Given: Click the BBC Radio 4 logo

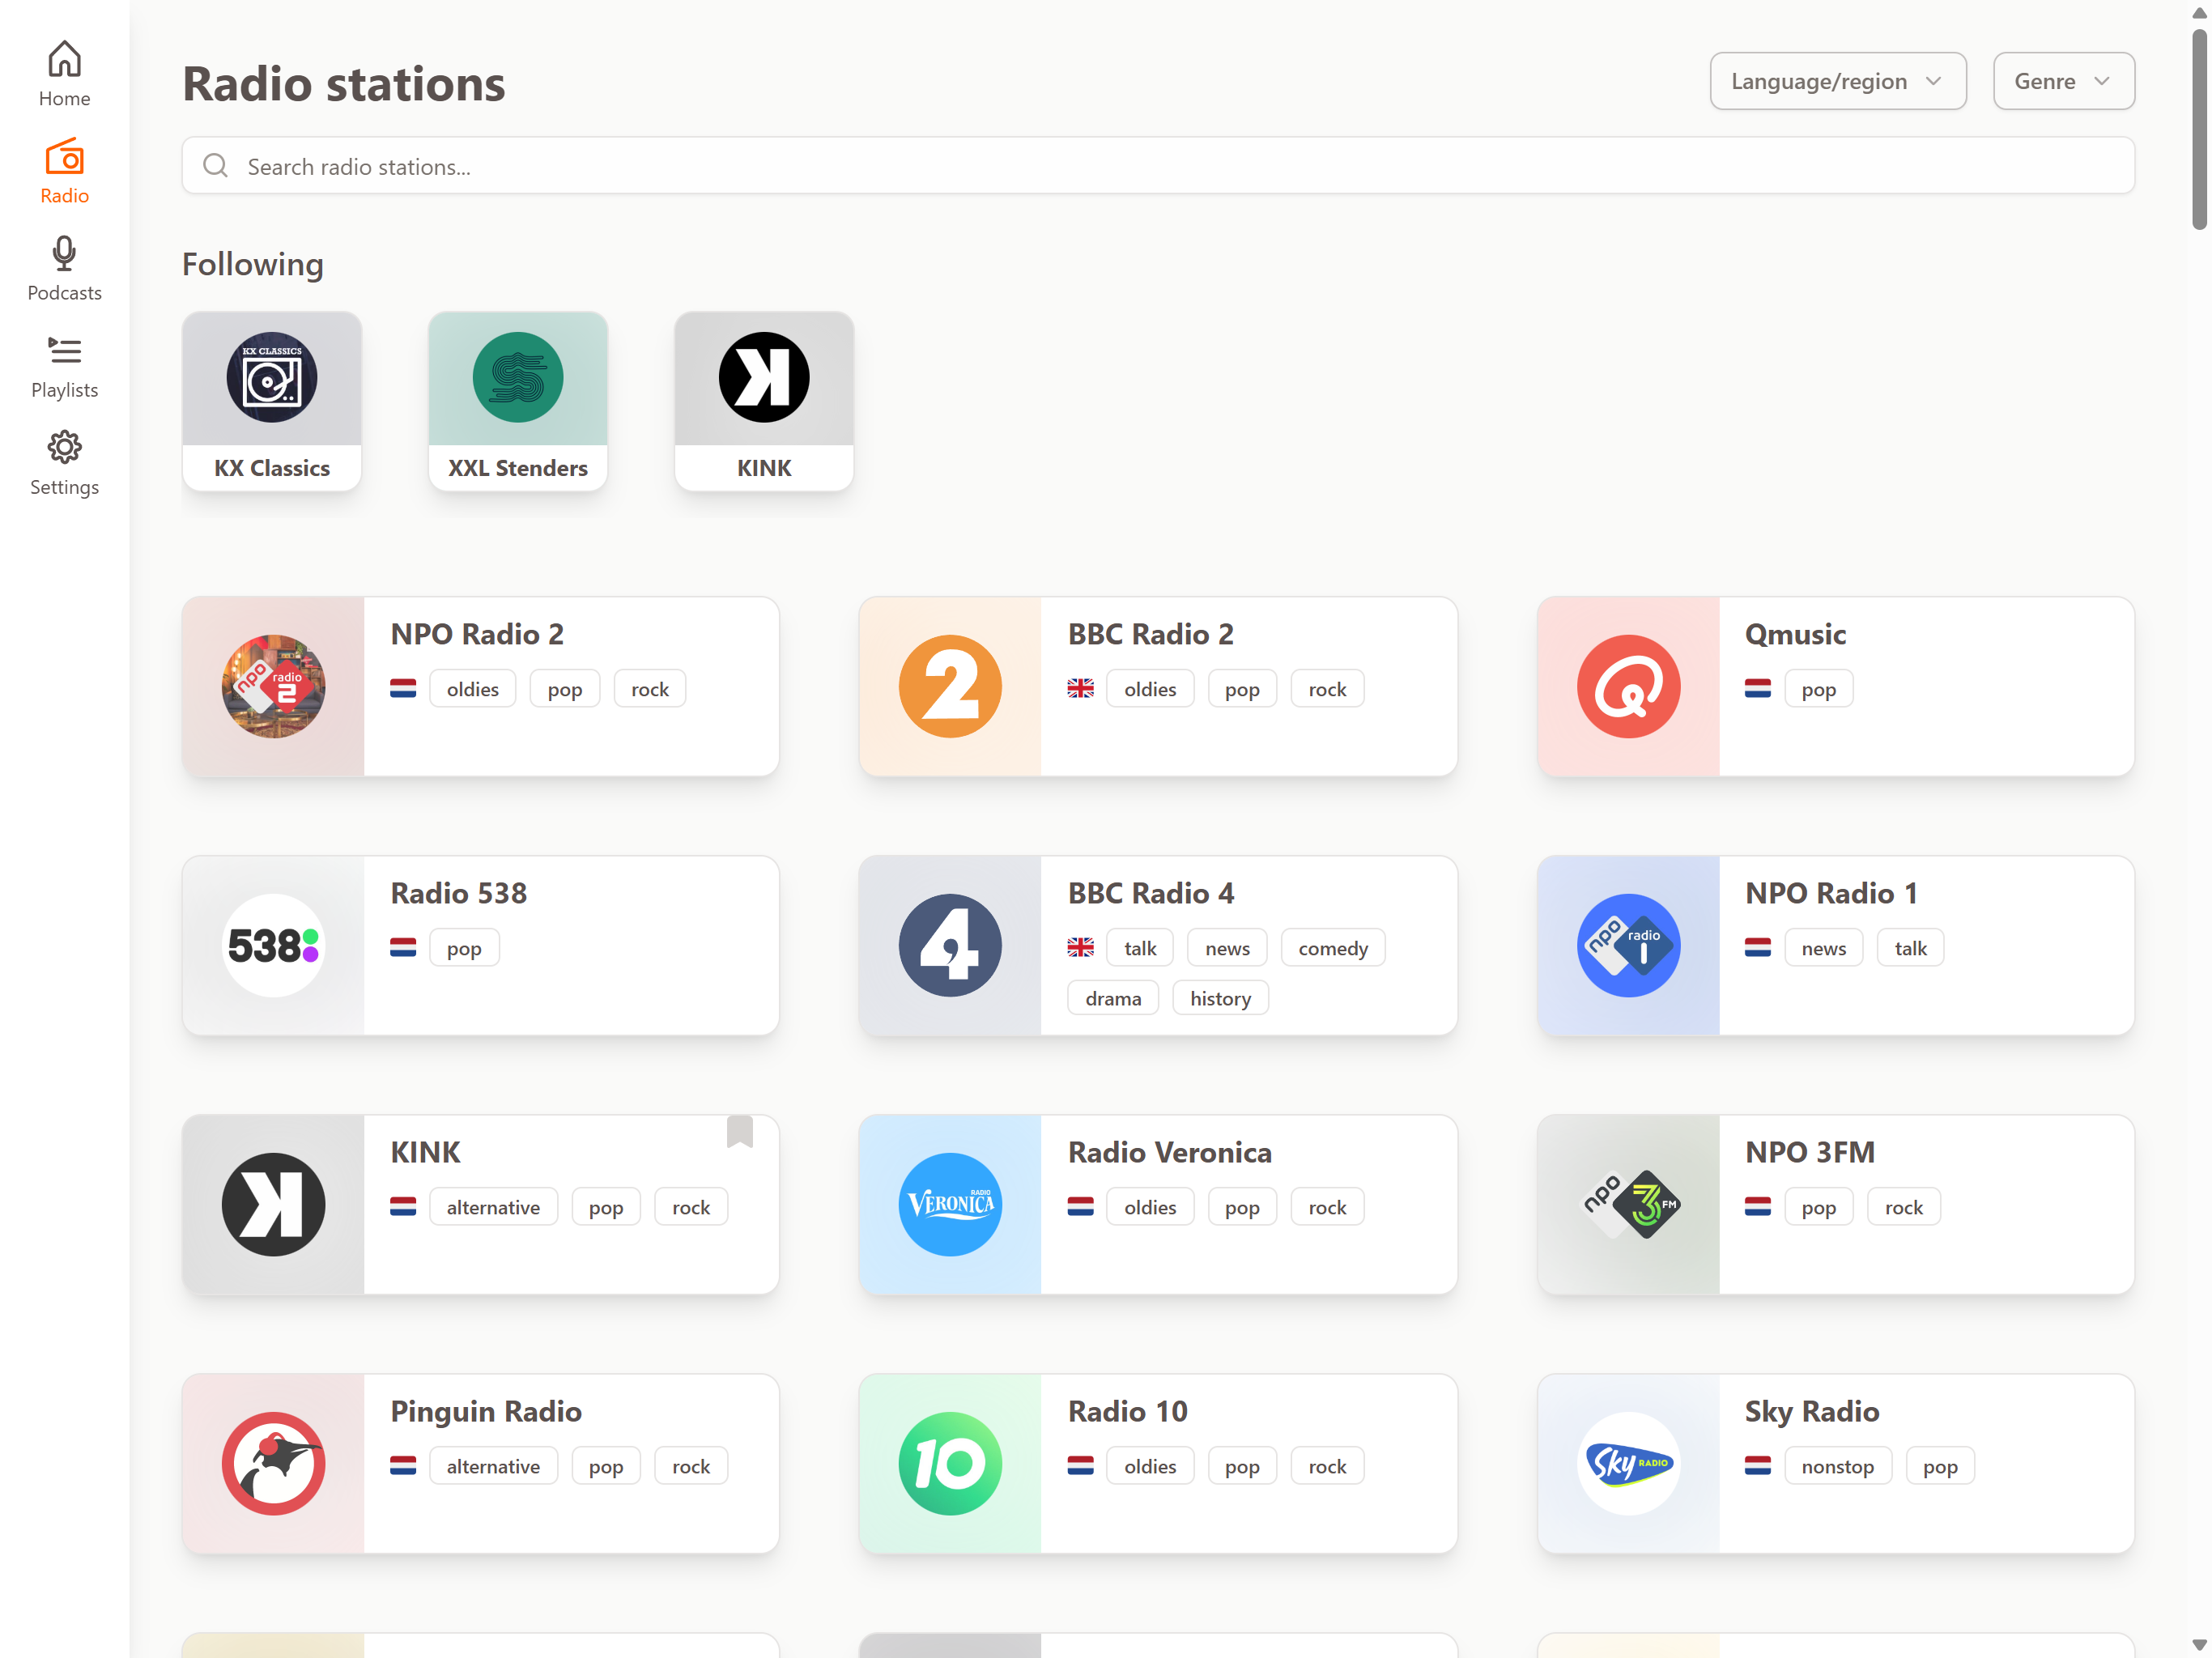Looking at the screenshot, I should coord(950,945).
